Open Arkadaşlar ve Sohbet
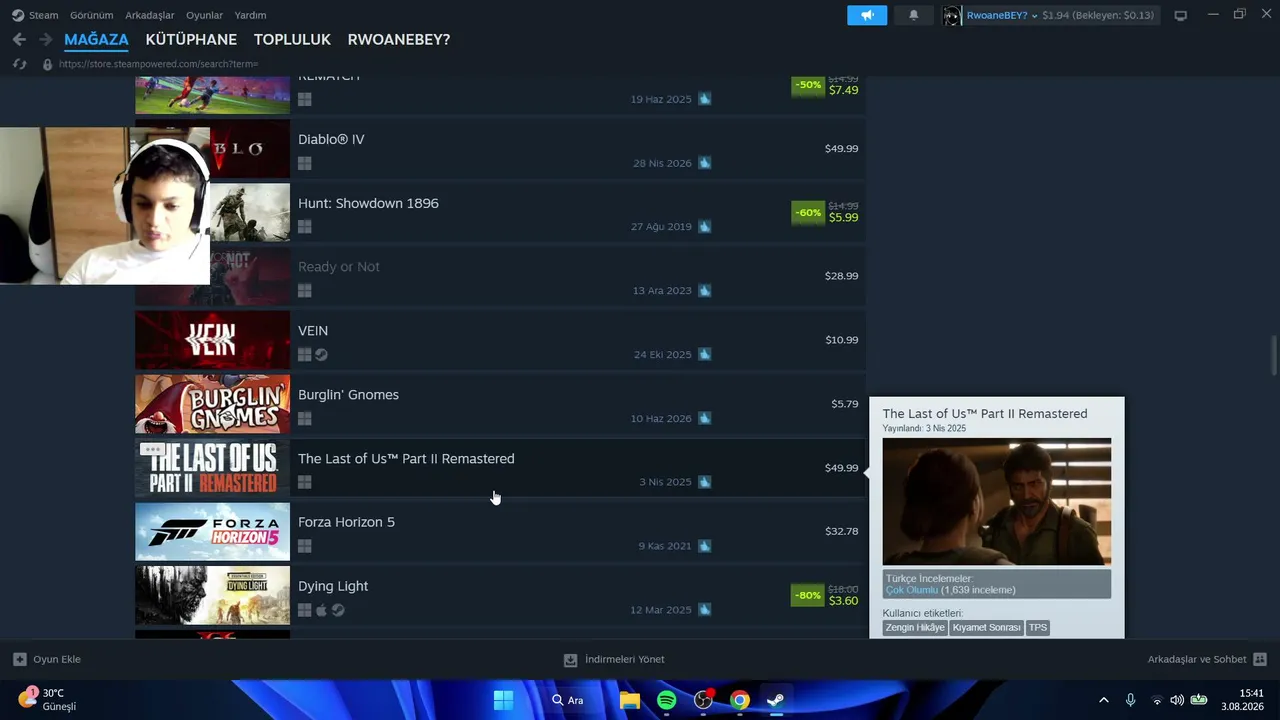The image size is (1280, 720). [1207, 659]
